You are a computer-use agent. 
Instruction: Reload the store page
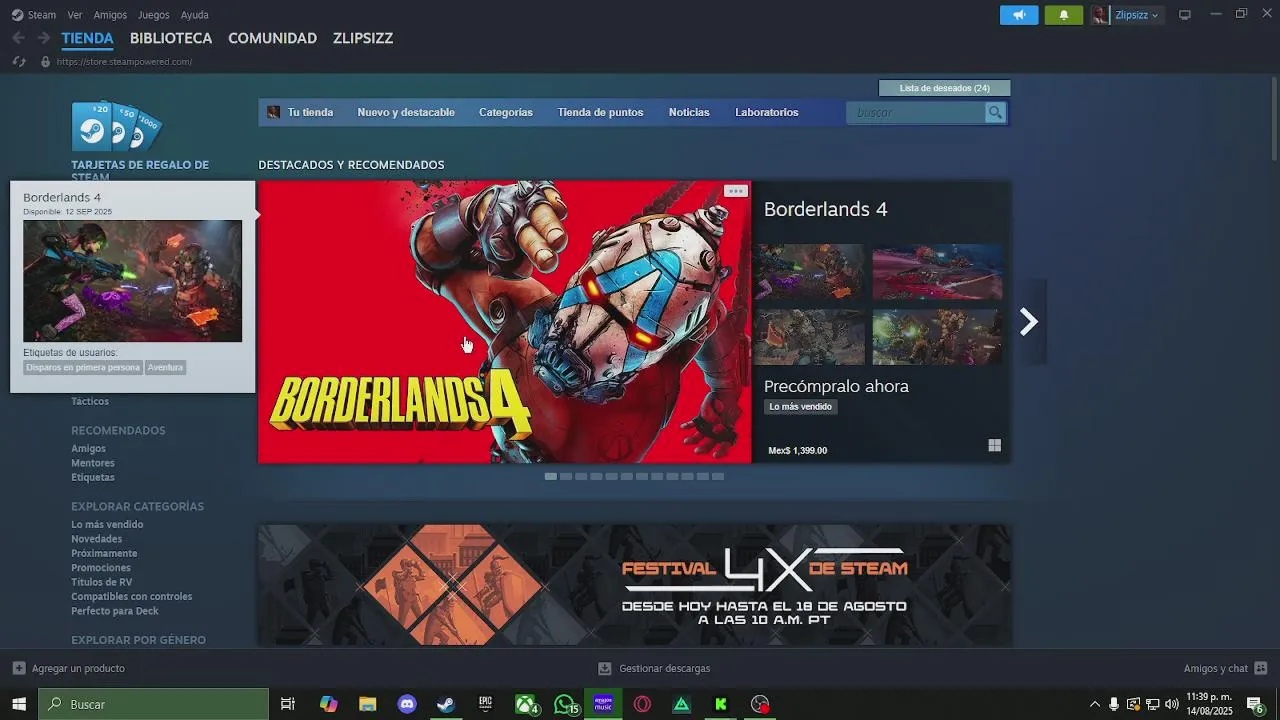[18, 62]
